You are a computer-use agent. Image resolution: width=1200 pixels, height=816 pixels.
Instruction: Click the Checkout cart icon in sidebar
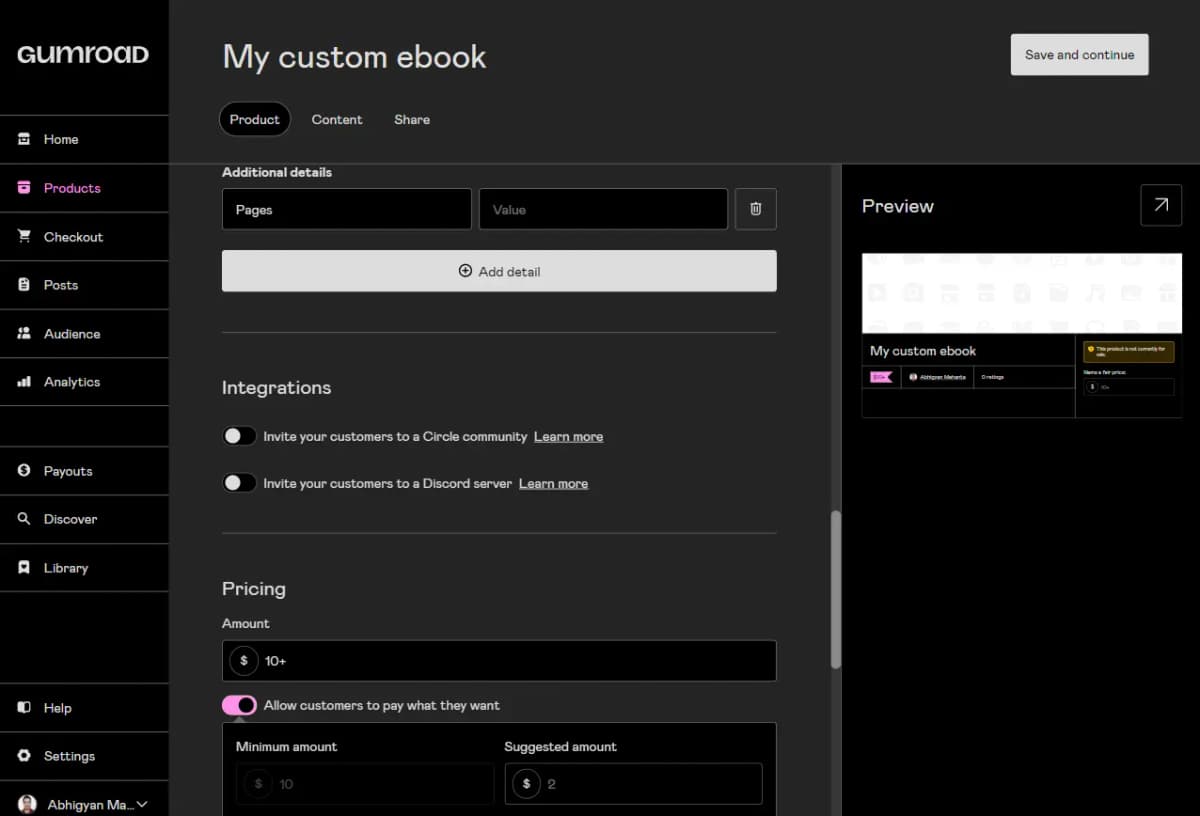click(24, 237)
